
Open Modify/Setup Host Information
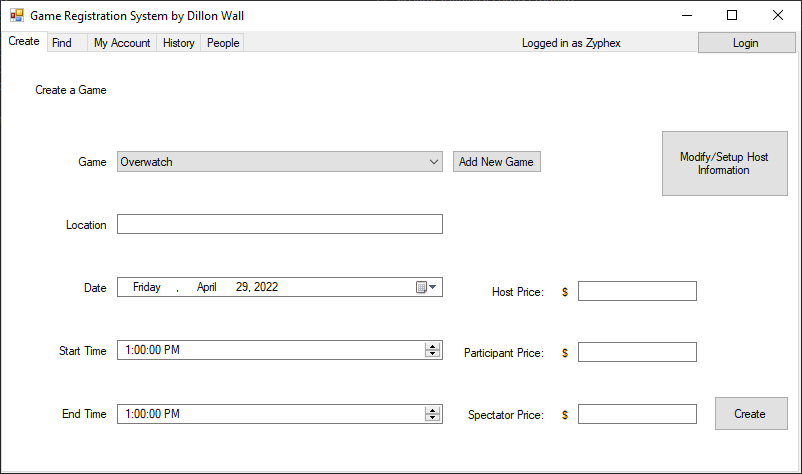tap(724, 163)
